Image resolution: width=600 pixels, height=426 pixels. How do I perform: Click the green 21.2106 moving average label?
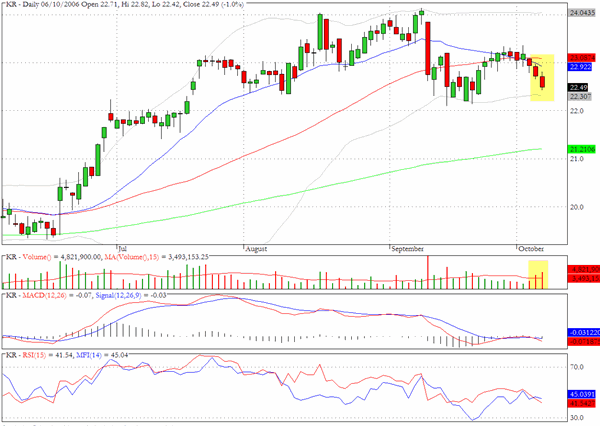[x=582, y=149]
